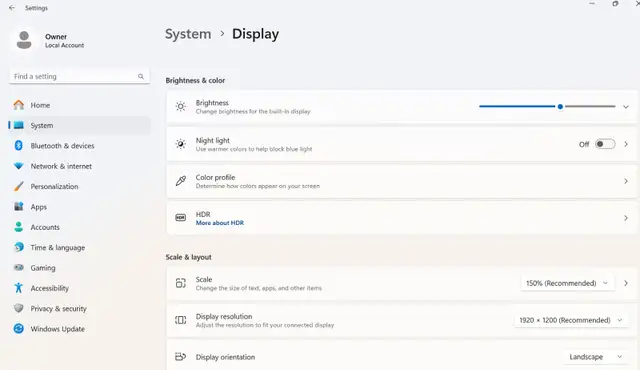This screenshot has width=640, height=370.
Task: Click the Windows Update sync icon
Action: pyautogui.click(x=19, y=328)
